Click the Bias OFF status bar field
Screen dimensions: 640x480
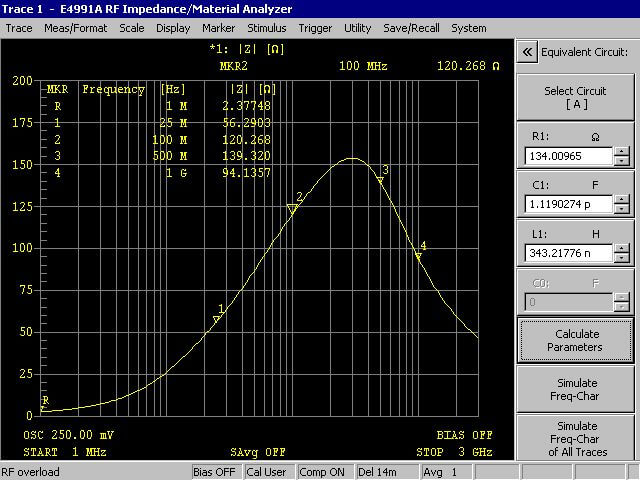(217, 472)
